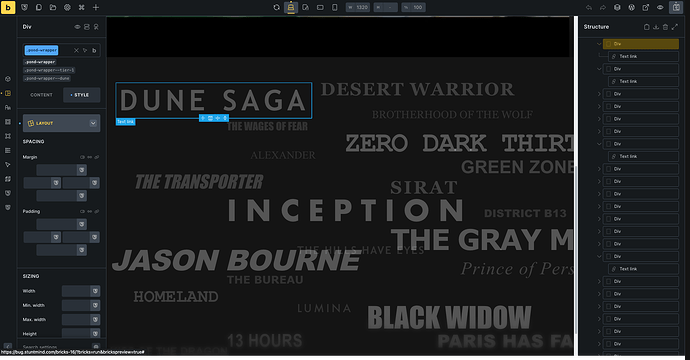Click Margin top input field

(57, 170)
